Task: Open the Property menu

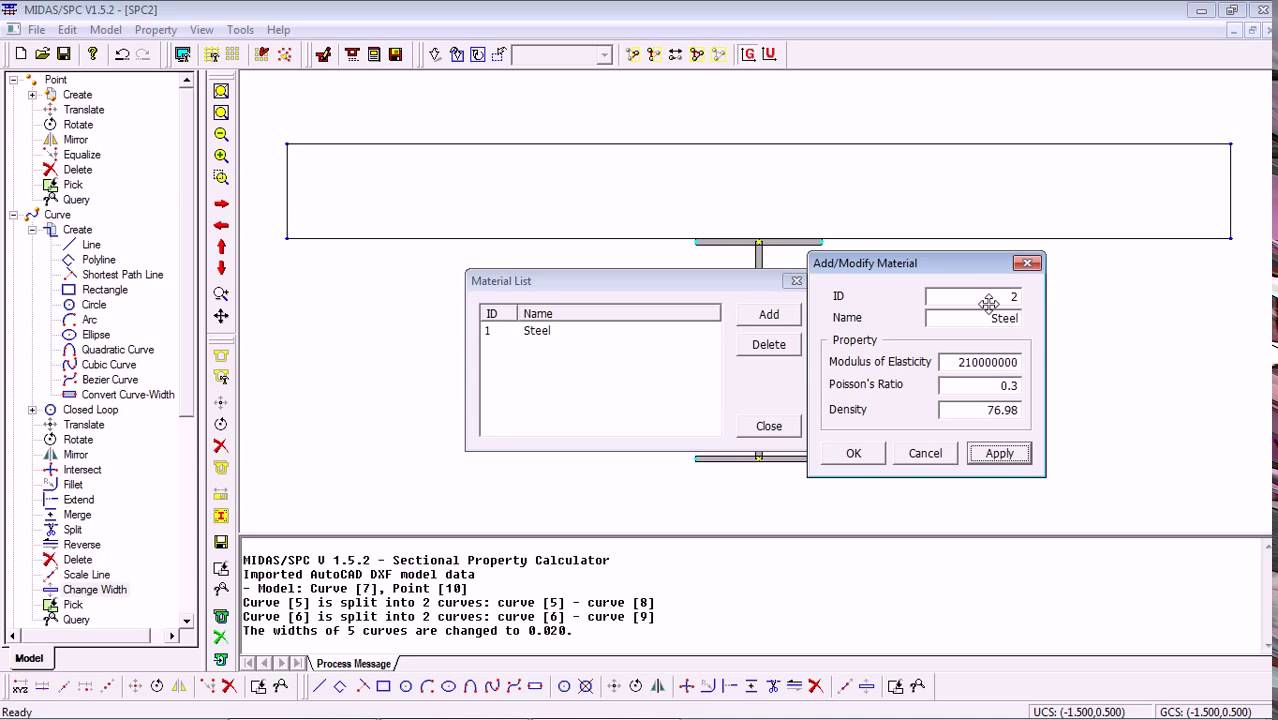Action: coord(156,30)
